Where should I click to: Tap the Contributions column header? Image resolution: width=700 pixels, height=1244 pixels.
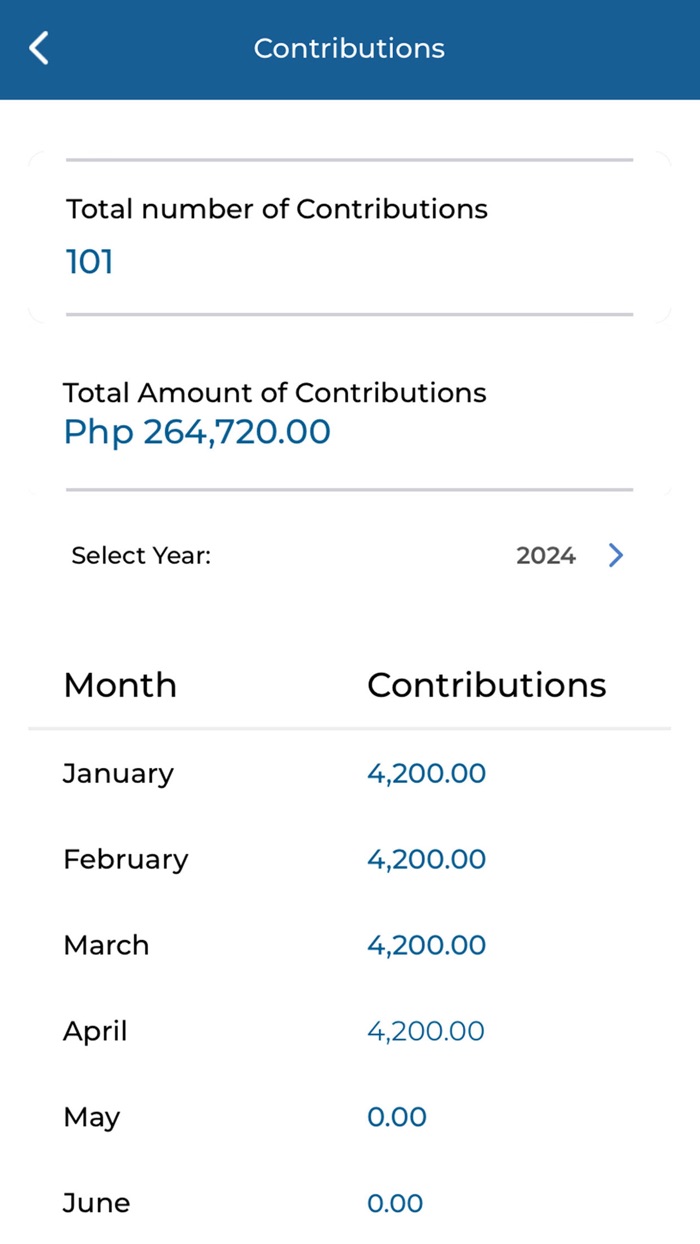[x=486, y=685]
